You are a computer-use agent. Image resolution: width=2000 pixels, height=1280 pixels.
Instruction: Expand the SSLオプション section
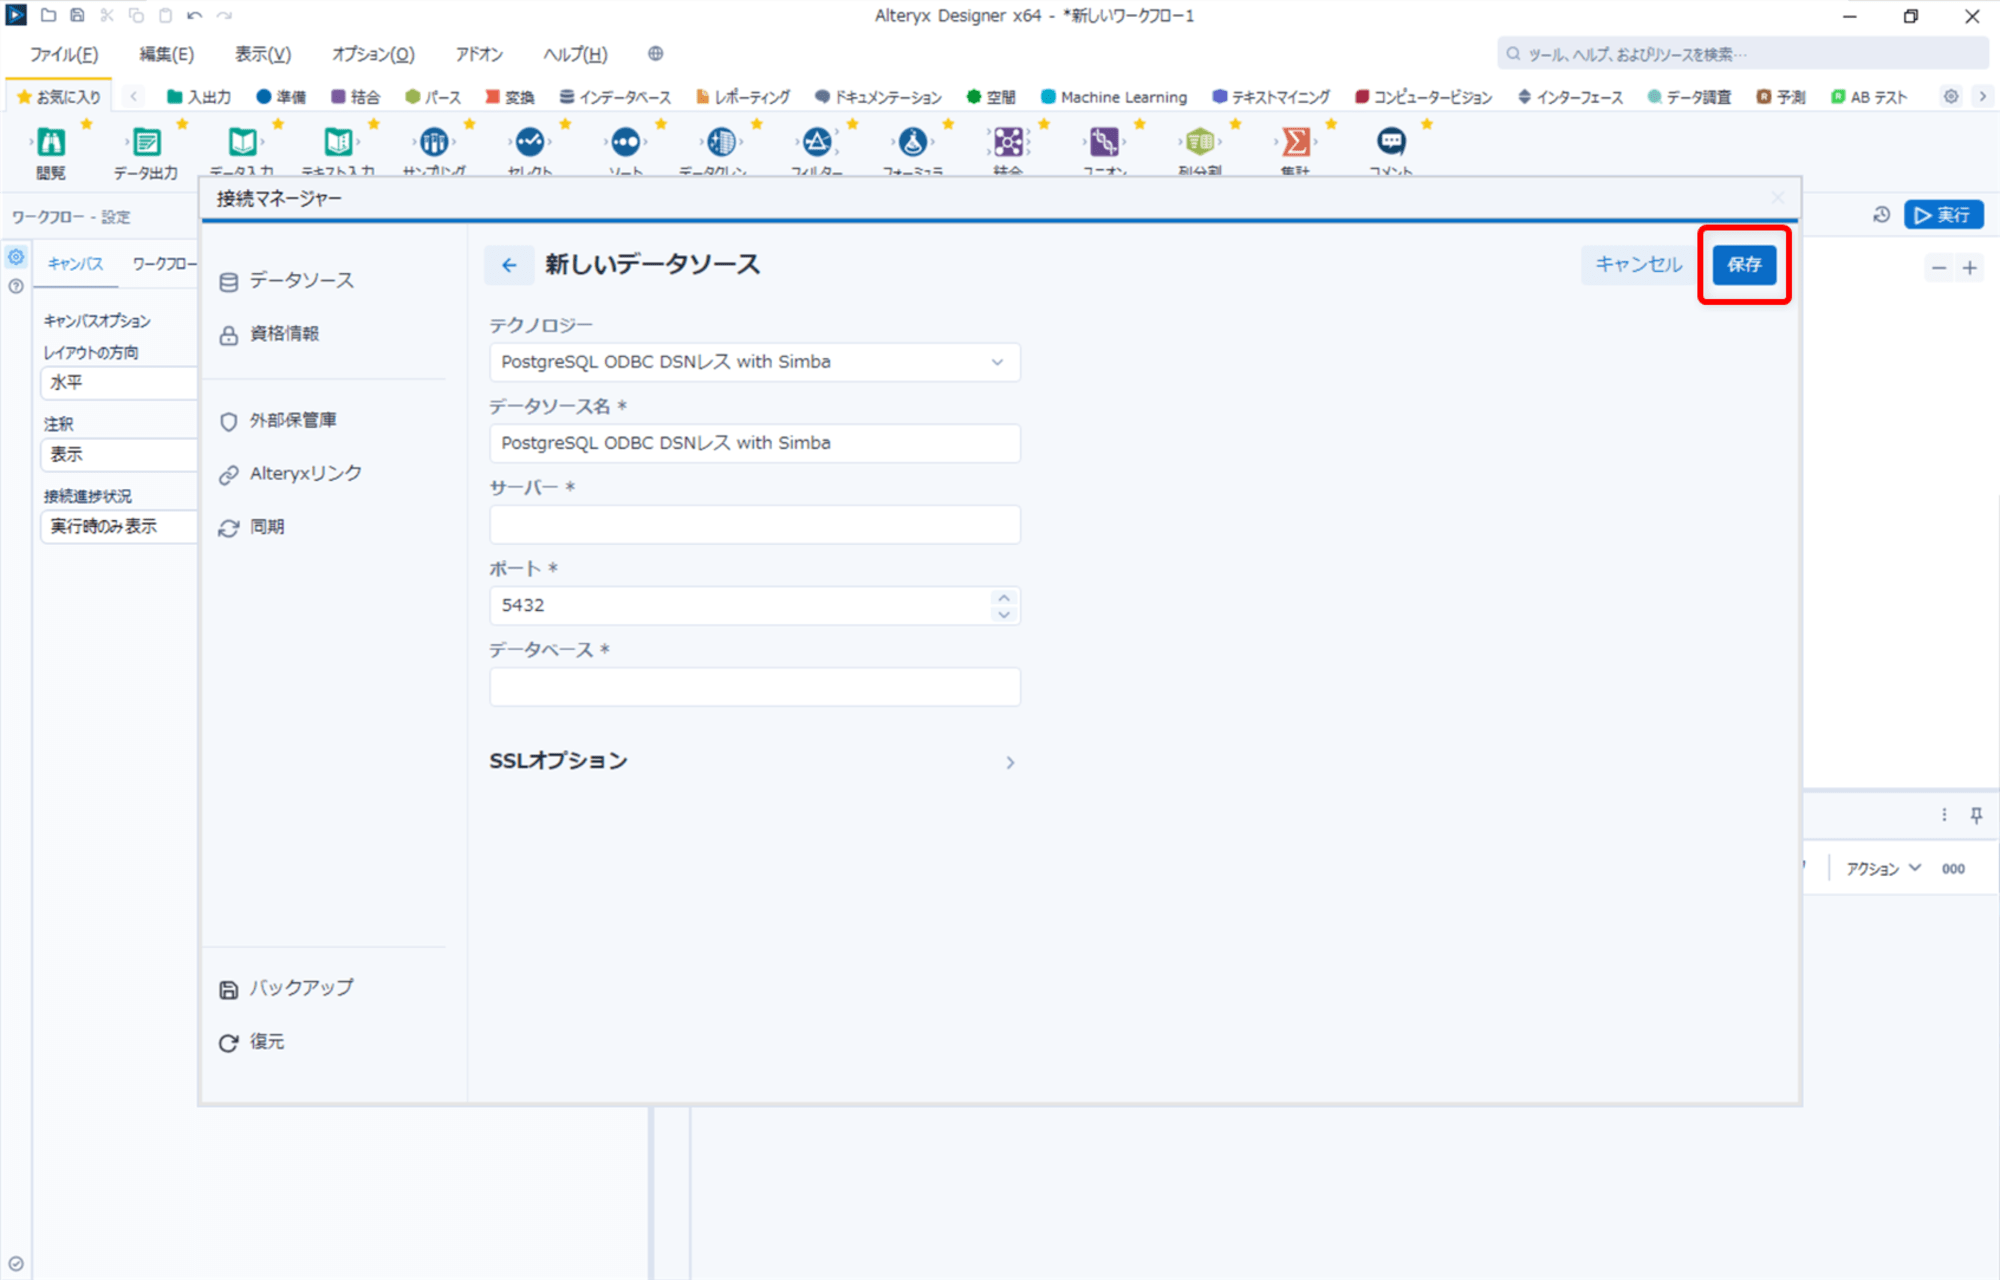click(x=755, y=761)
